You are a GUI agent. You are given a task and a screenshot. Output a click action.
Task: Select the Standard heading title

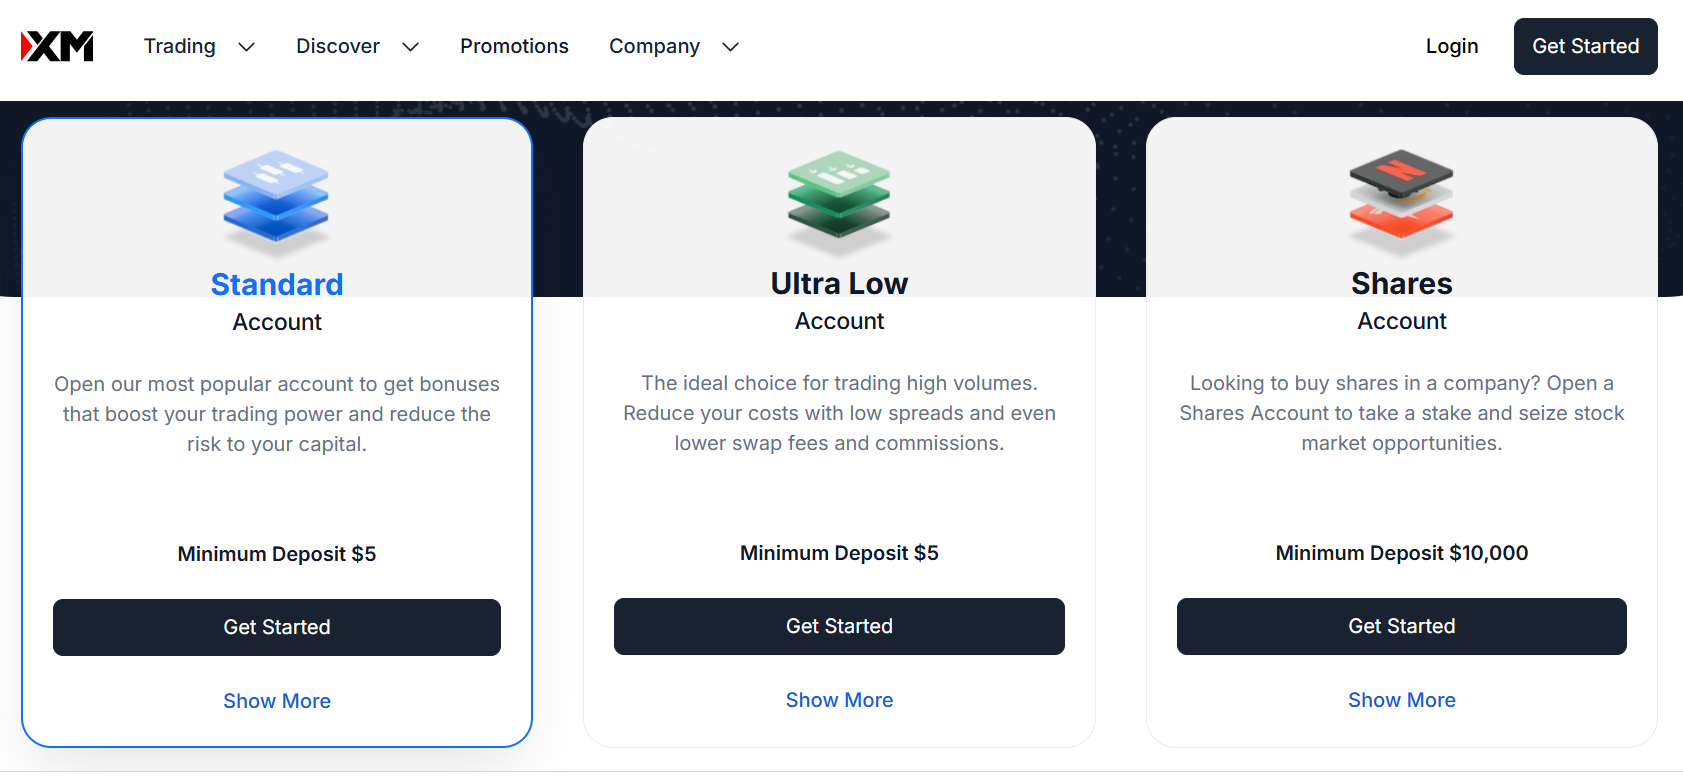click(x=277, y=284)
